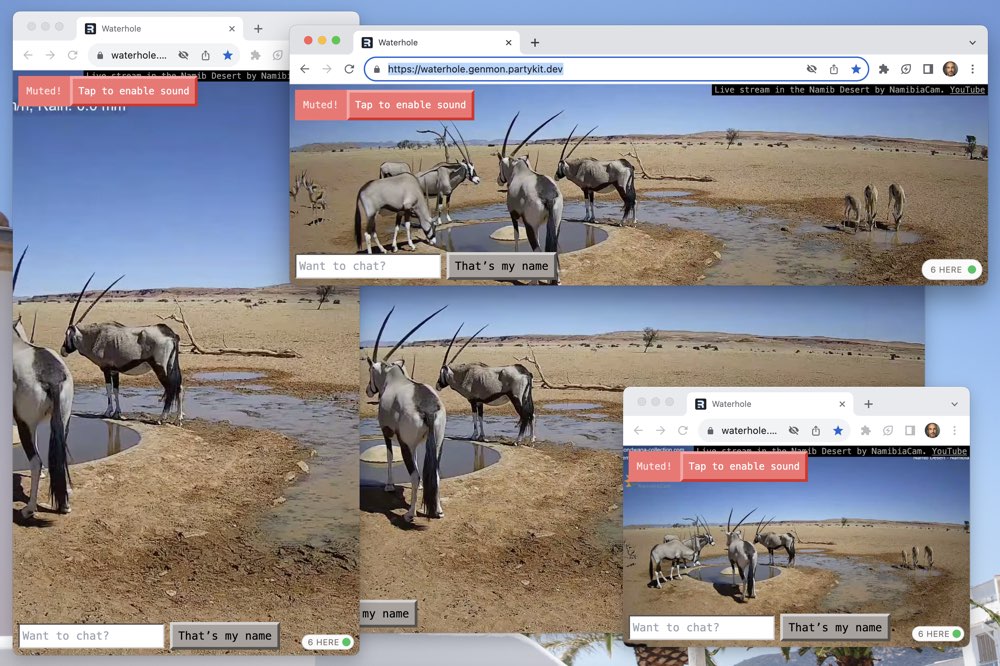The height and width of the screenshot is (666, 1000).
Task: Open the share icon in the left window's address bar
Action: click(205, 56)
